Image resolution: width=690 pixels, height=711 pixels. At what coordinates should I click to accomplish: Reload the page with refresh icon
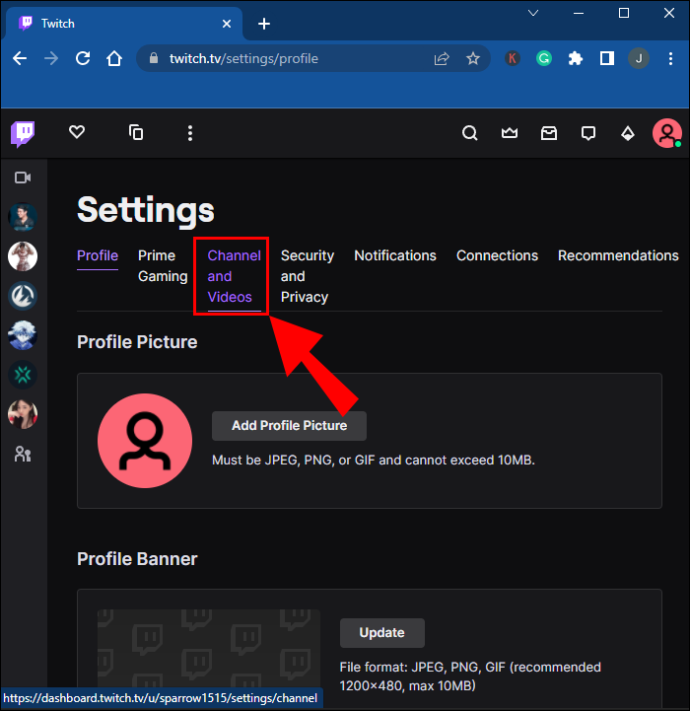click(83, 58)
